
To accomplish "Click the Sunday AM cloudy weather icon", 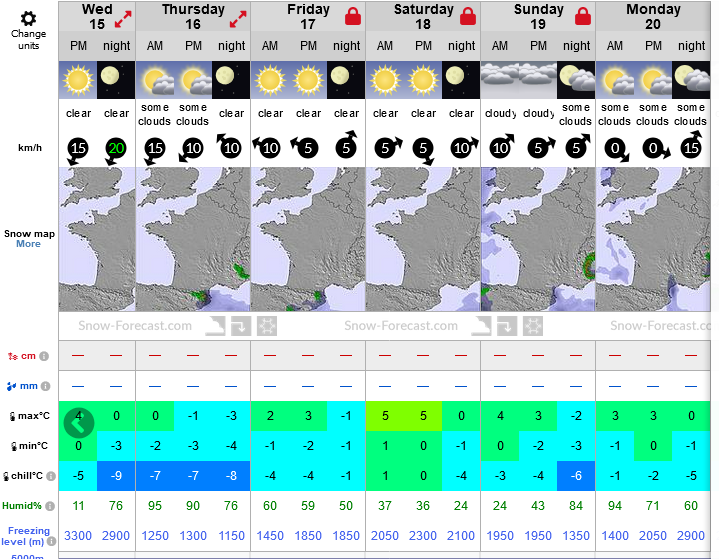I will pyautogui.click(x=500, y=80).
